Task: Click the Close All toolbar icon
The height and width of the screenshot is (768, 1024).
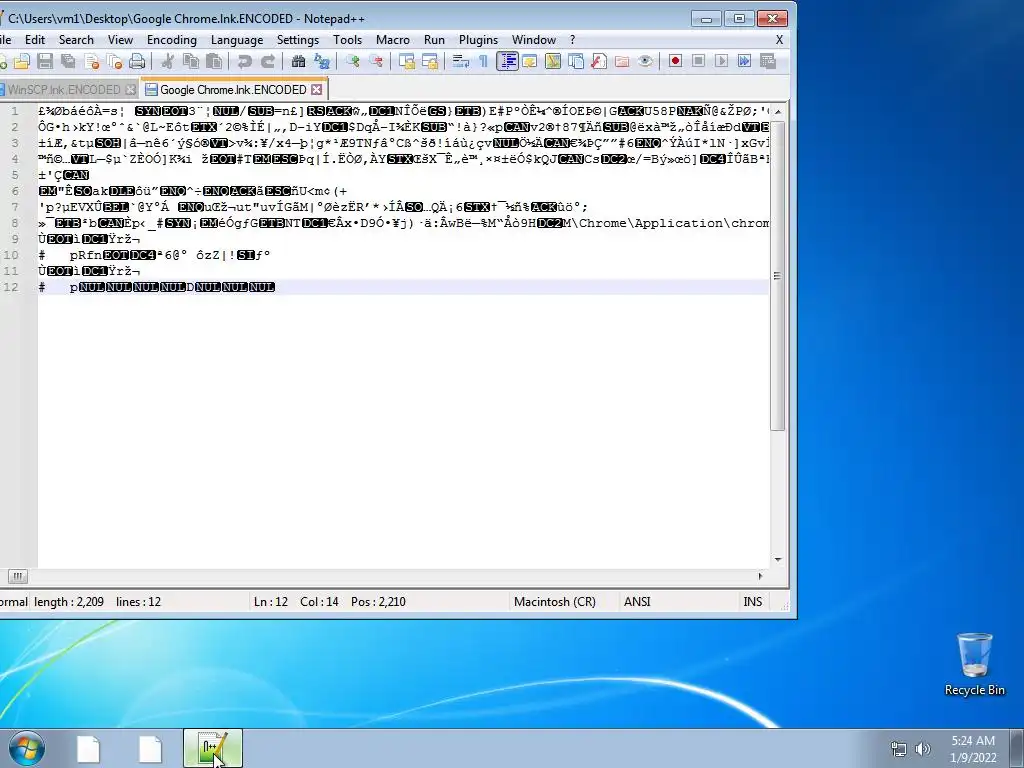Action: pyautogui.click(x=114, y=61)
